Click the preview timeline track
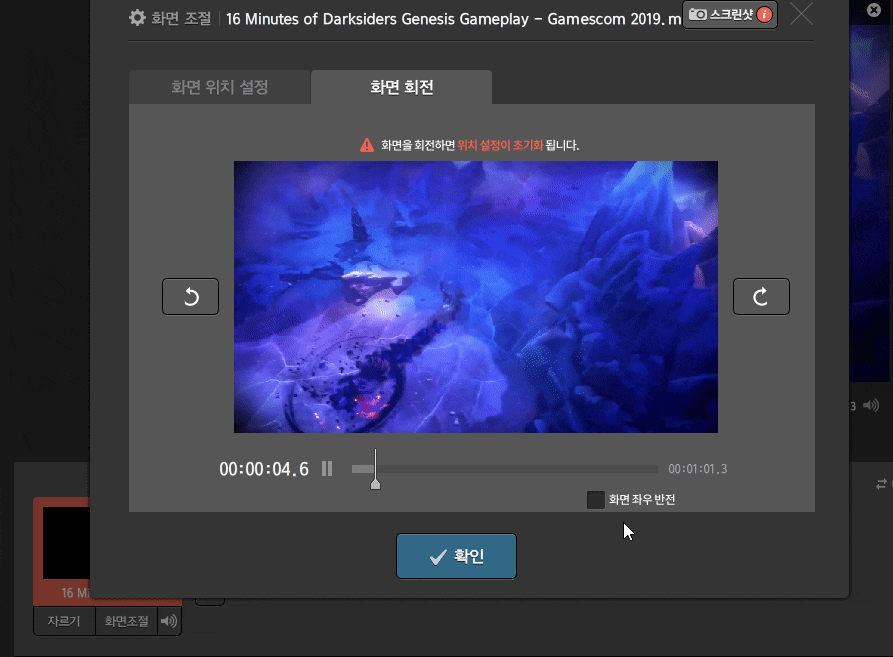This screenshot has height=657, width=893. click(505, 469)
